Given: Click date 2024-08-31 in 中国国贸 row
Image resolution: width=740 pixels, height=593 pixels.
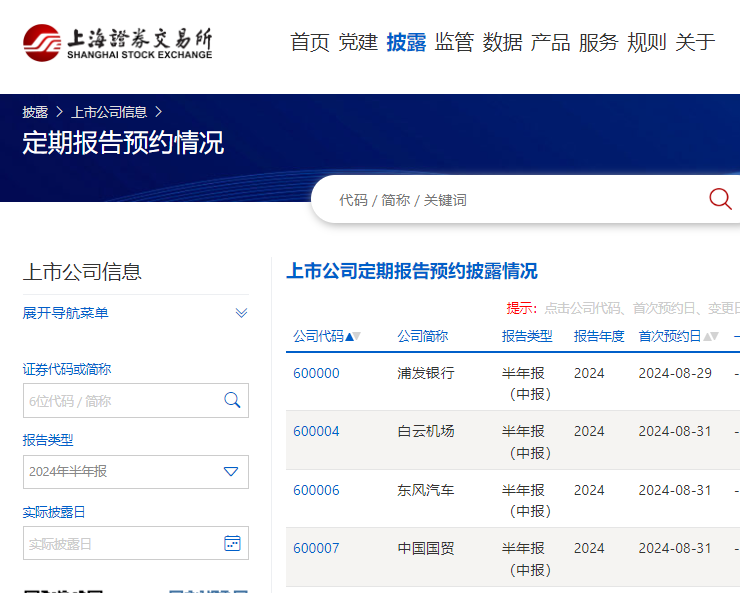Looking at the screenshot, I should (675, 548).
